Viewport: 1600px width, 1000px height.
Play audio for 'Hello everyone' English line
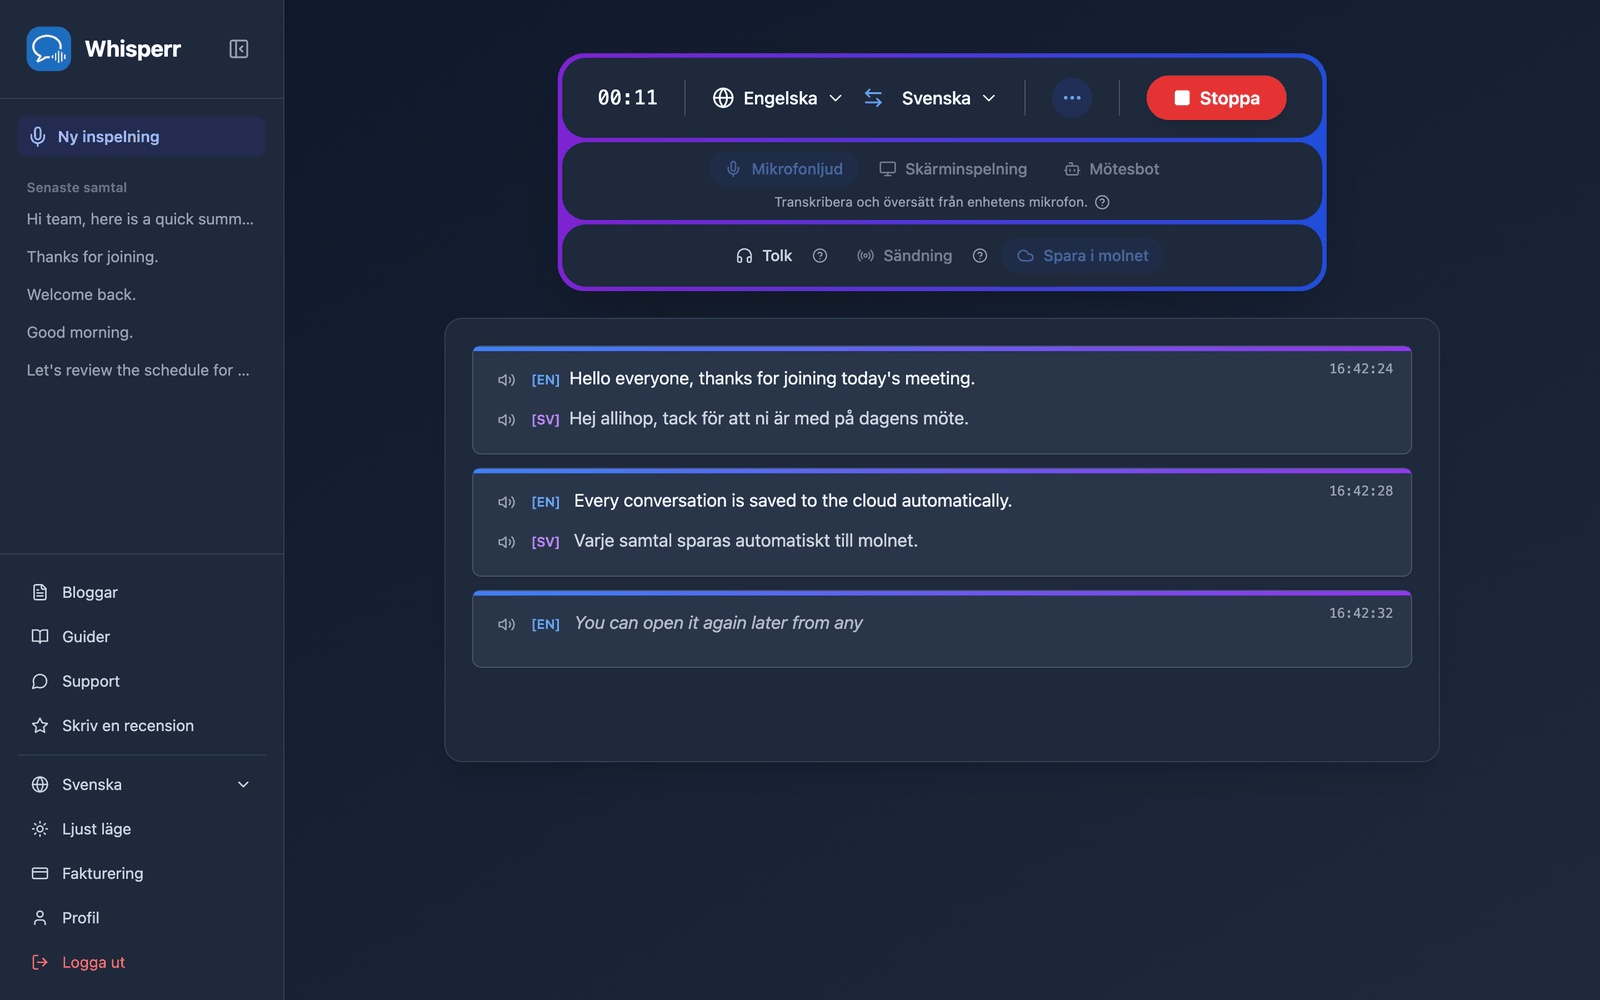click(506, 380)
